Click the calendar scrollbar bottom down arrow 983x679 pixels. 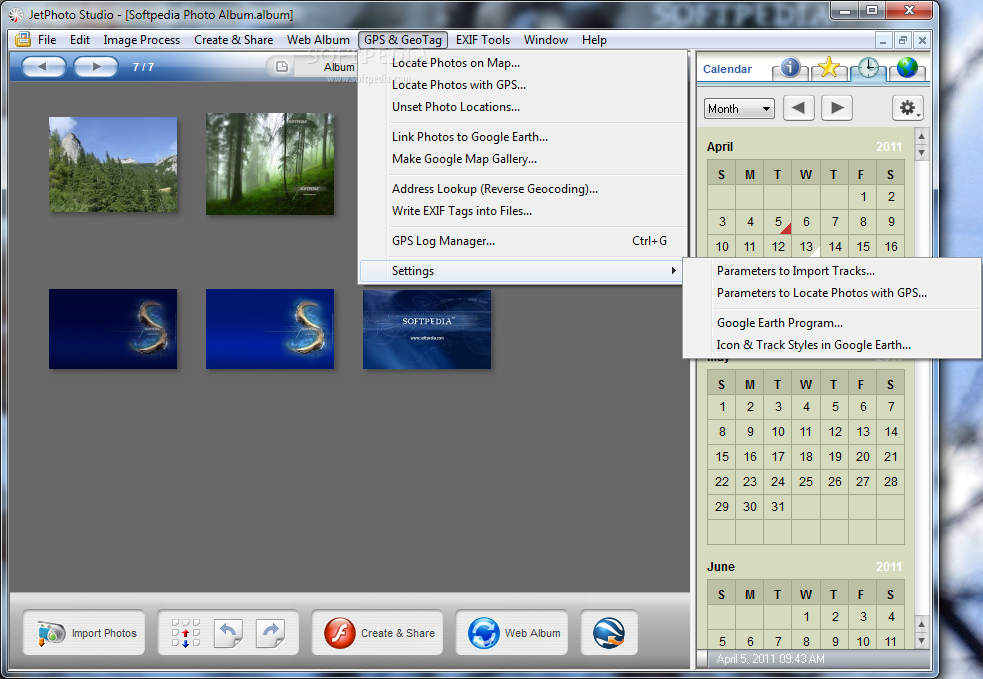pos(921,641)
